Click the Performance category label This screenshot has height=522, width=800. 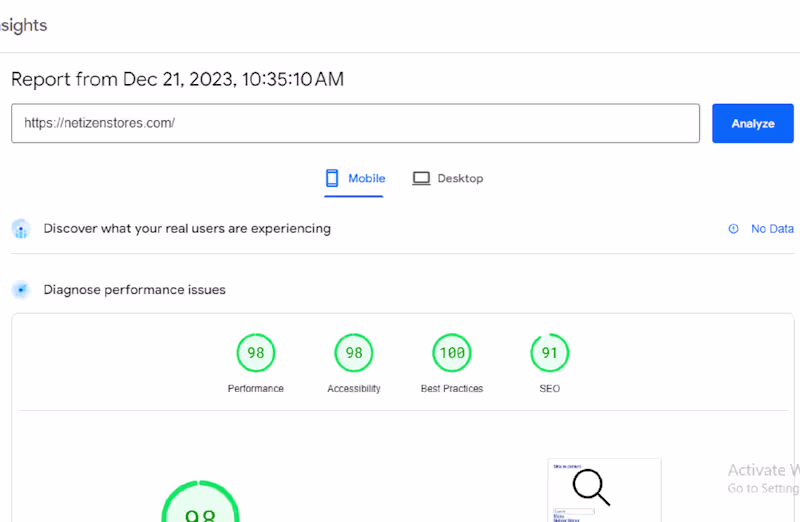[255, 388]
